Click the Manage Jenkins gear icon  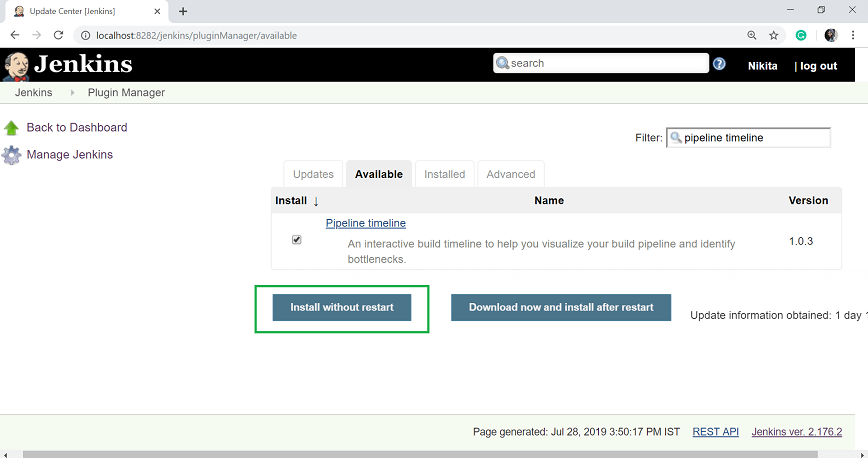[x=11, y=155]
